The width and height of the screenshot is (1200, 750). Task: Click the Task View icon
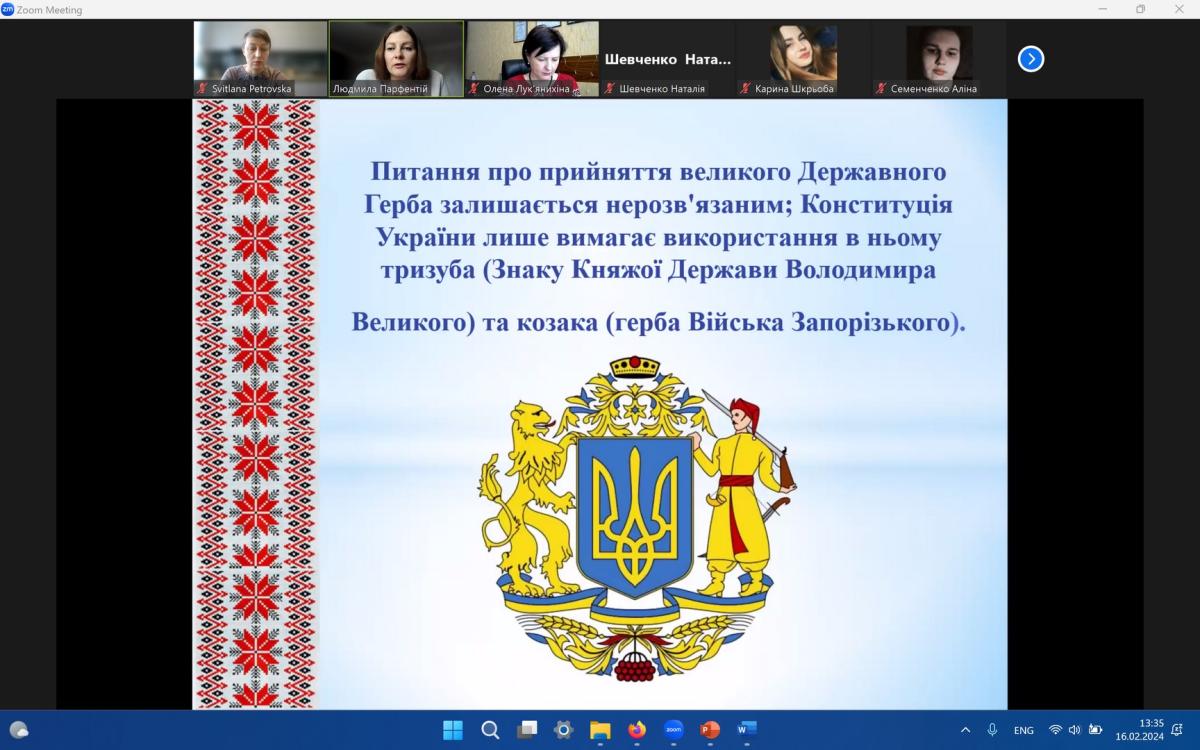click(x=527, y=729)
